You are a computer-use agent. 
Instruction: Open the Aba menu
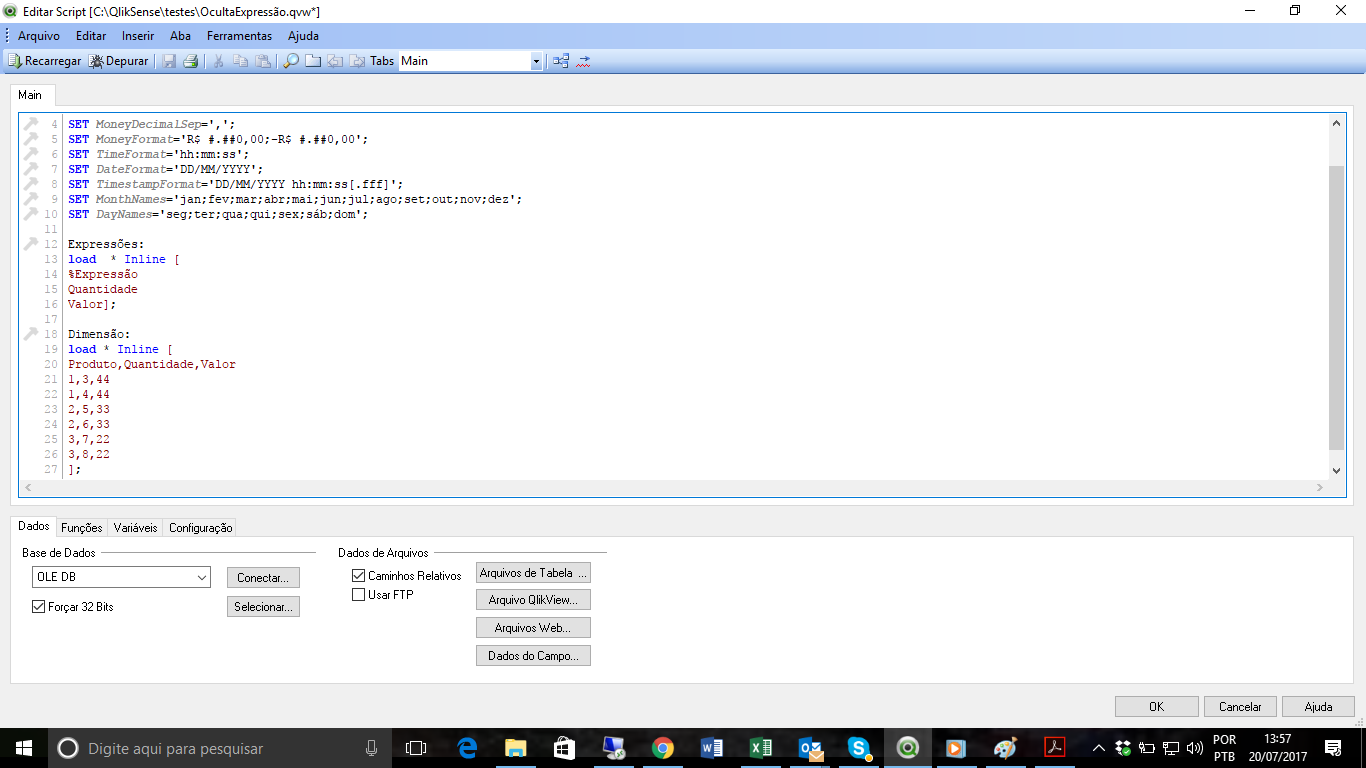(x=180, y=36)
